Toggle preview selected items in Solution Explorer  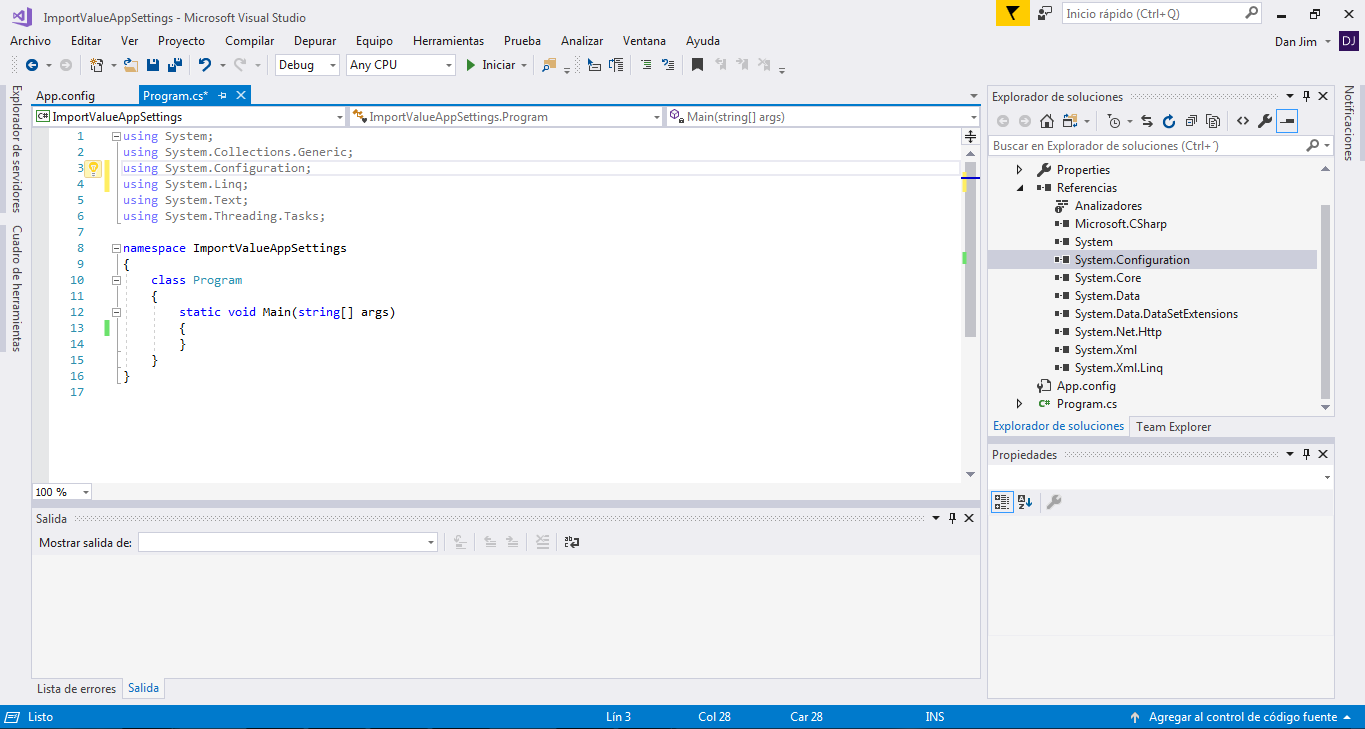(x=1287, y=121)
